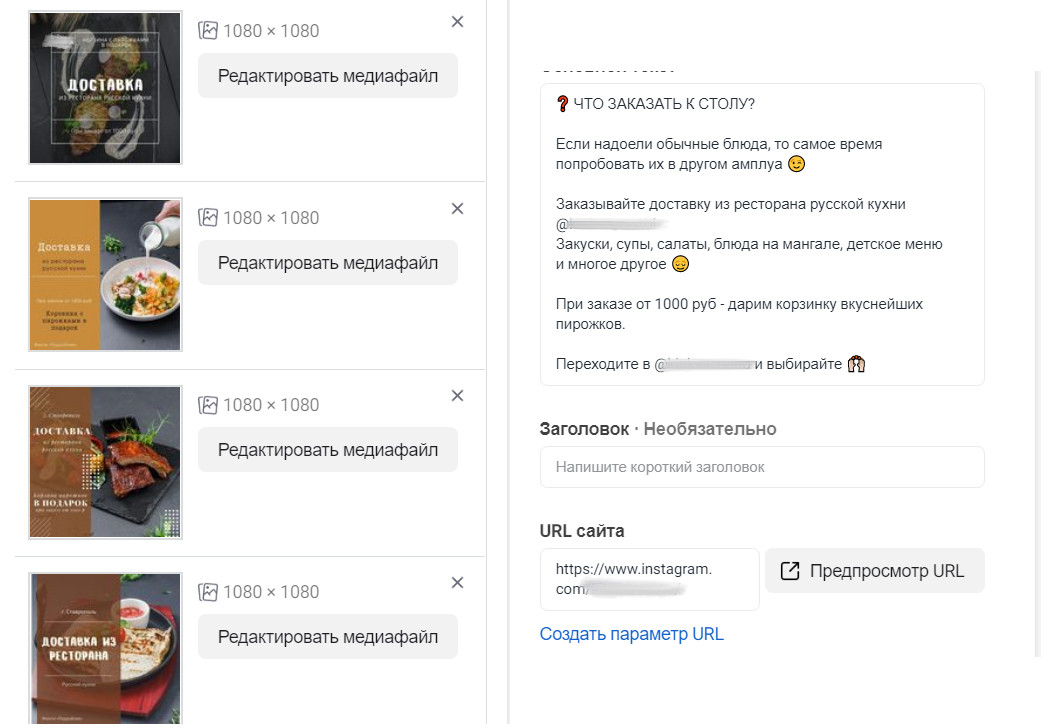The image size is (1043, 728).
Task: Click image size icon of fourth media
Action: 208,592
